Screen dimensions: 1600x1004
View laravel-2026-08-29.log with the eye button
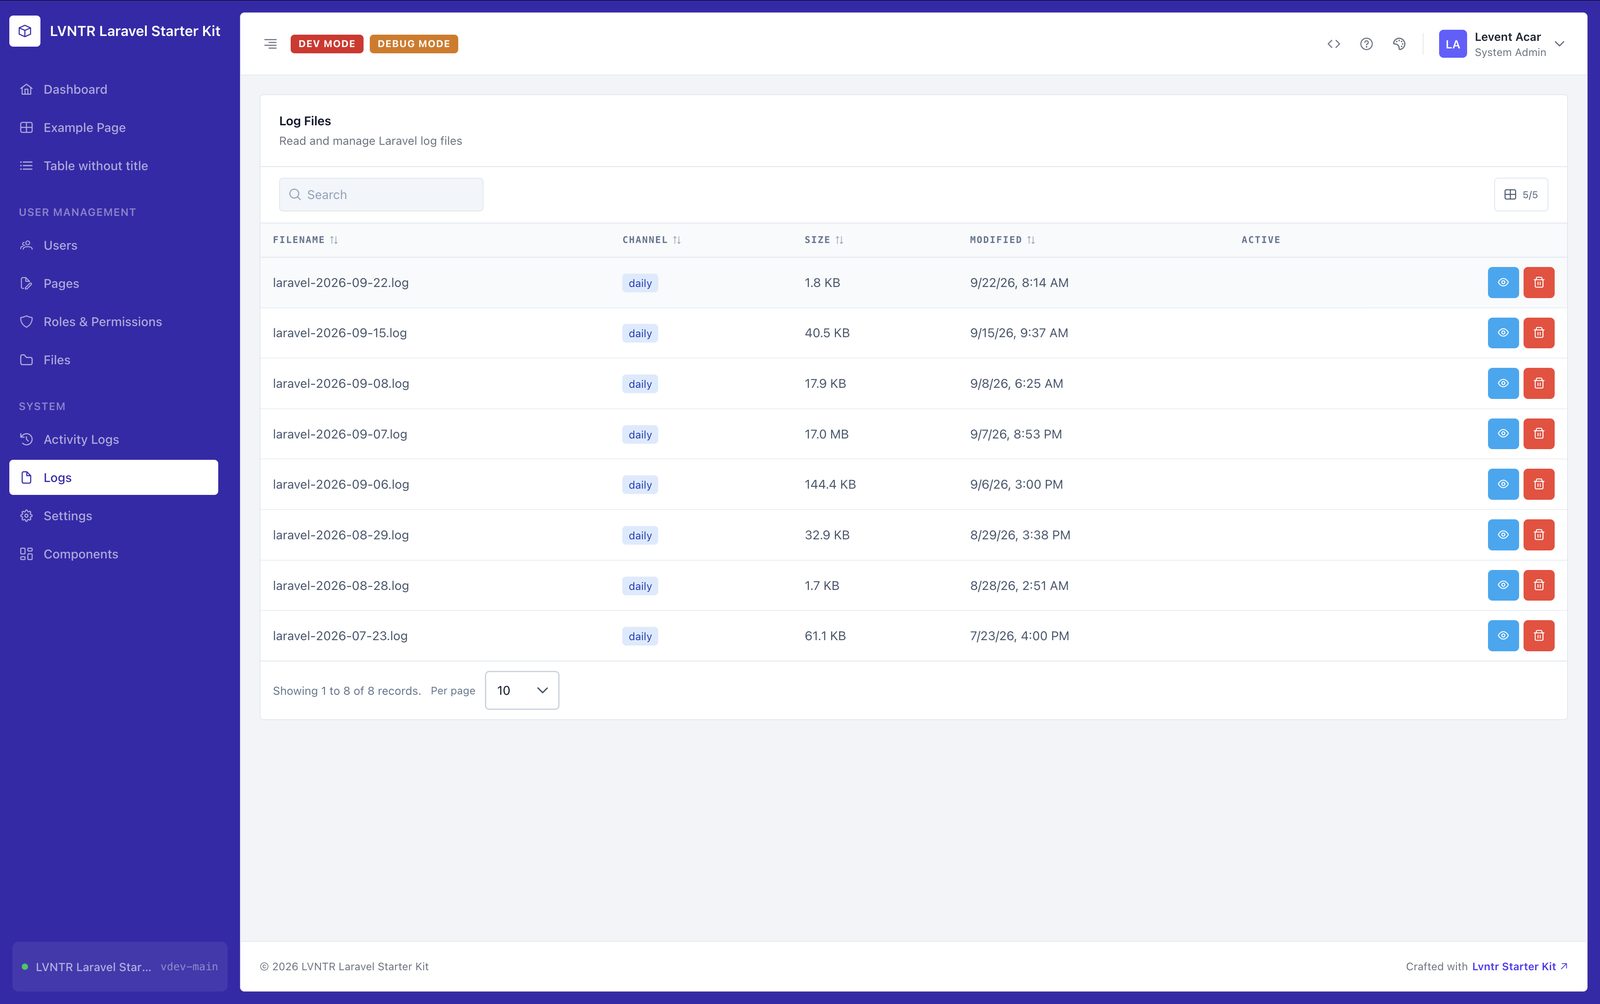click(x=1503, y=535)
